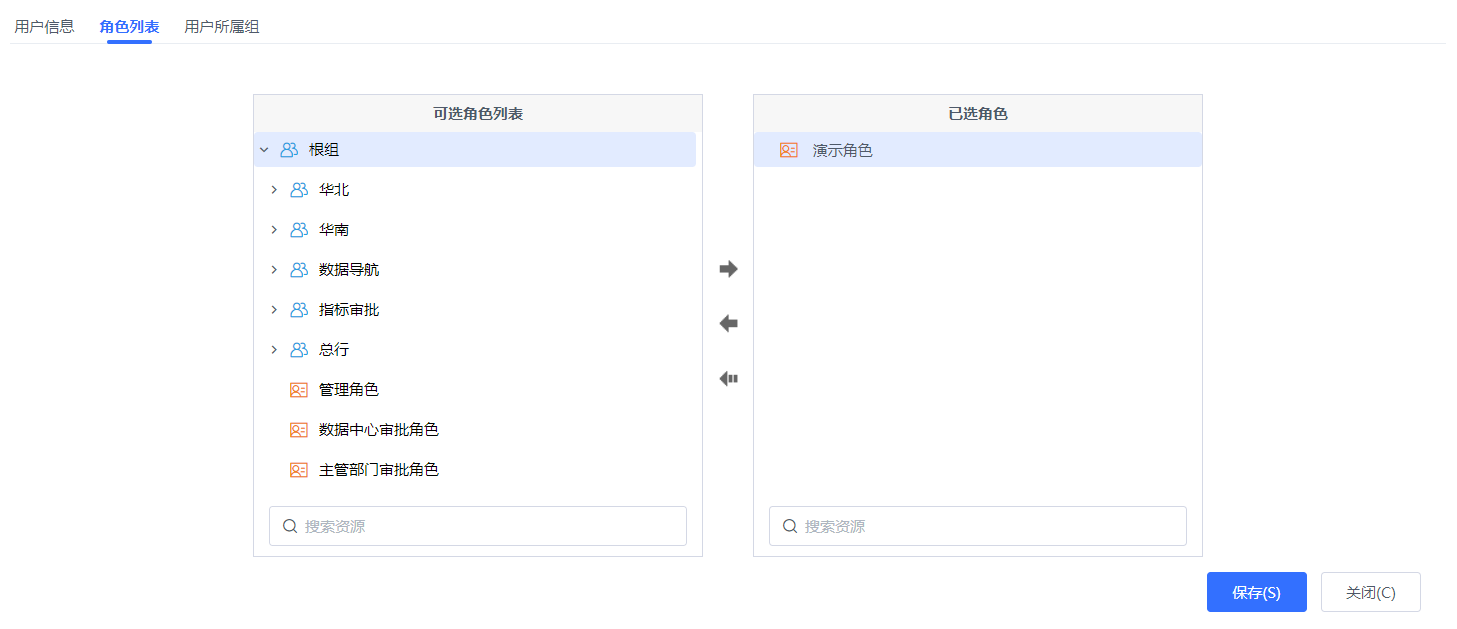
Task: Select the 指标审批 tree item
Action: [x=349, y=310]
